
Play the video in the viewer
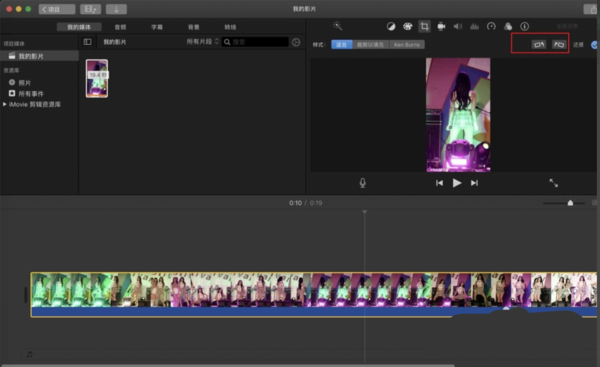tap(457, 183)
